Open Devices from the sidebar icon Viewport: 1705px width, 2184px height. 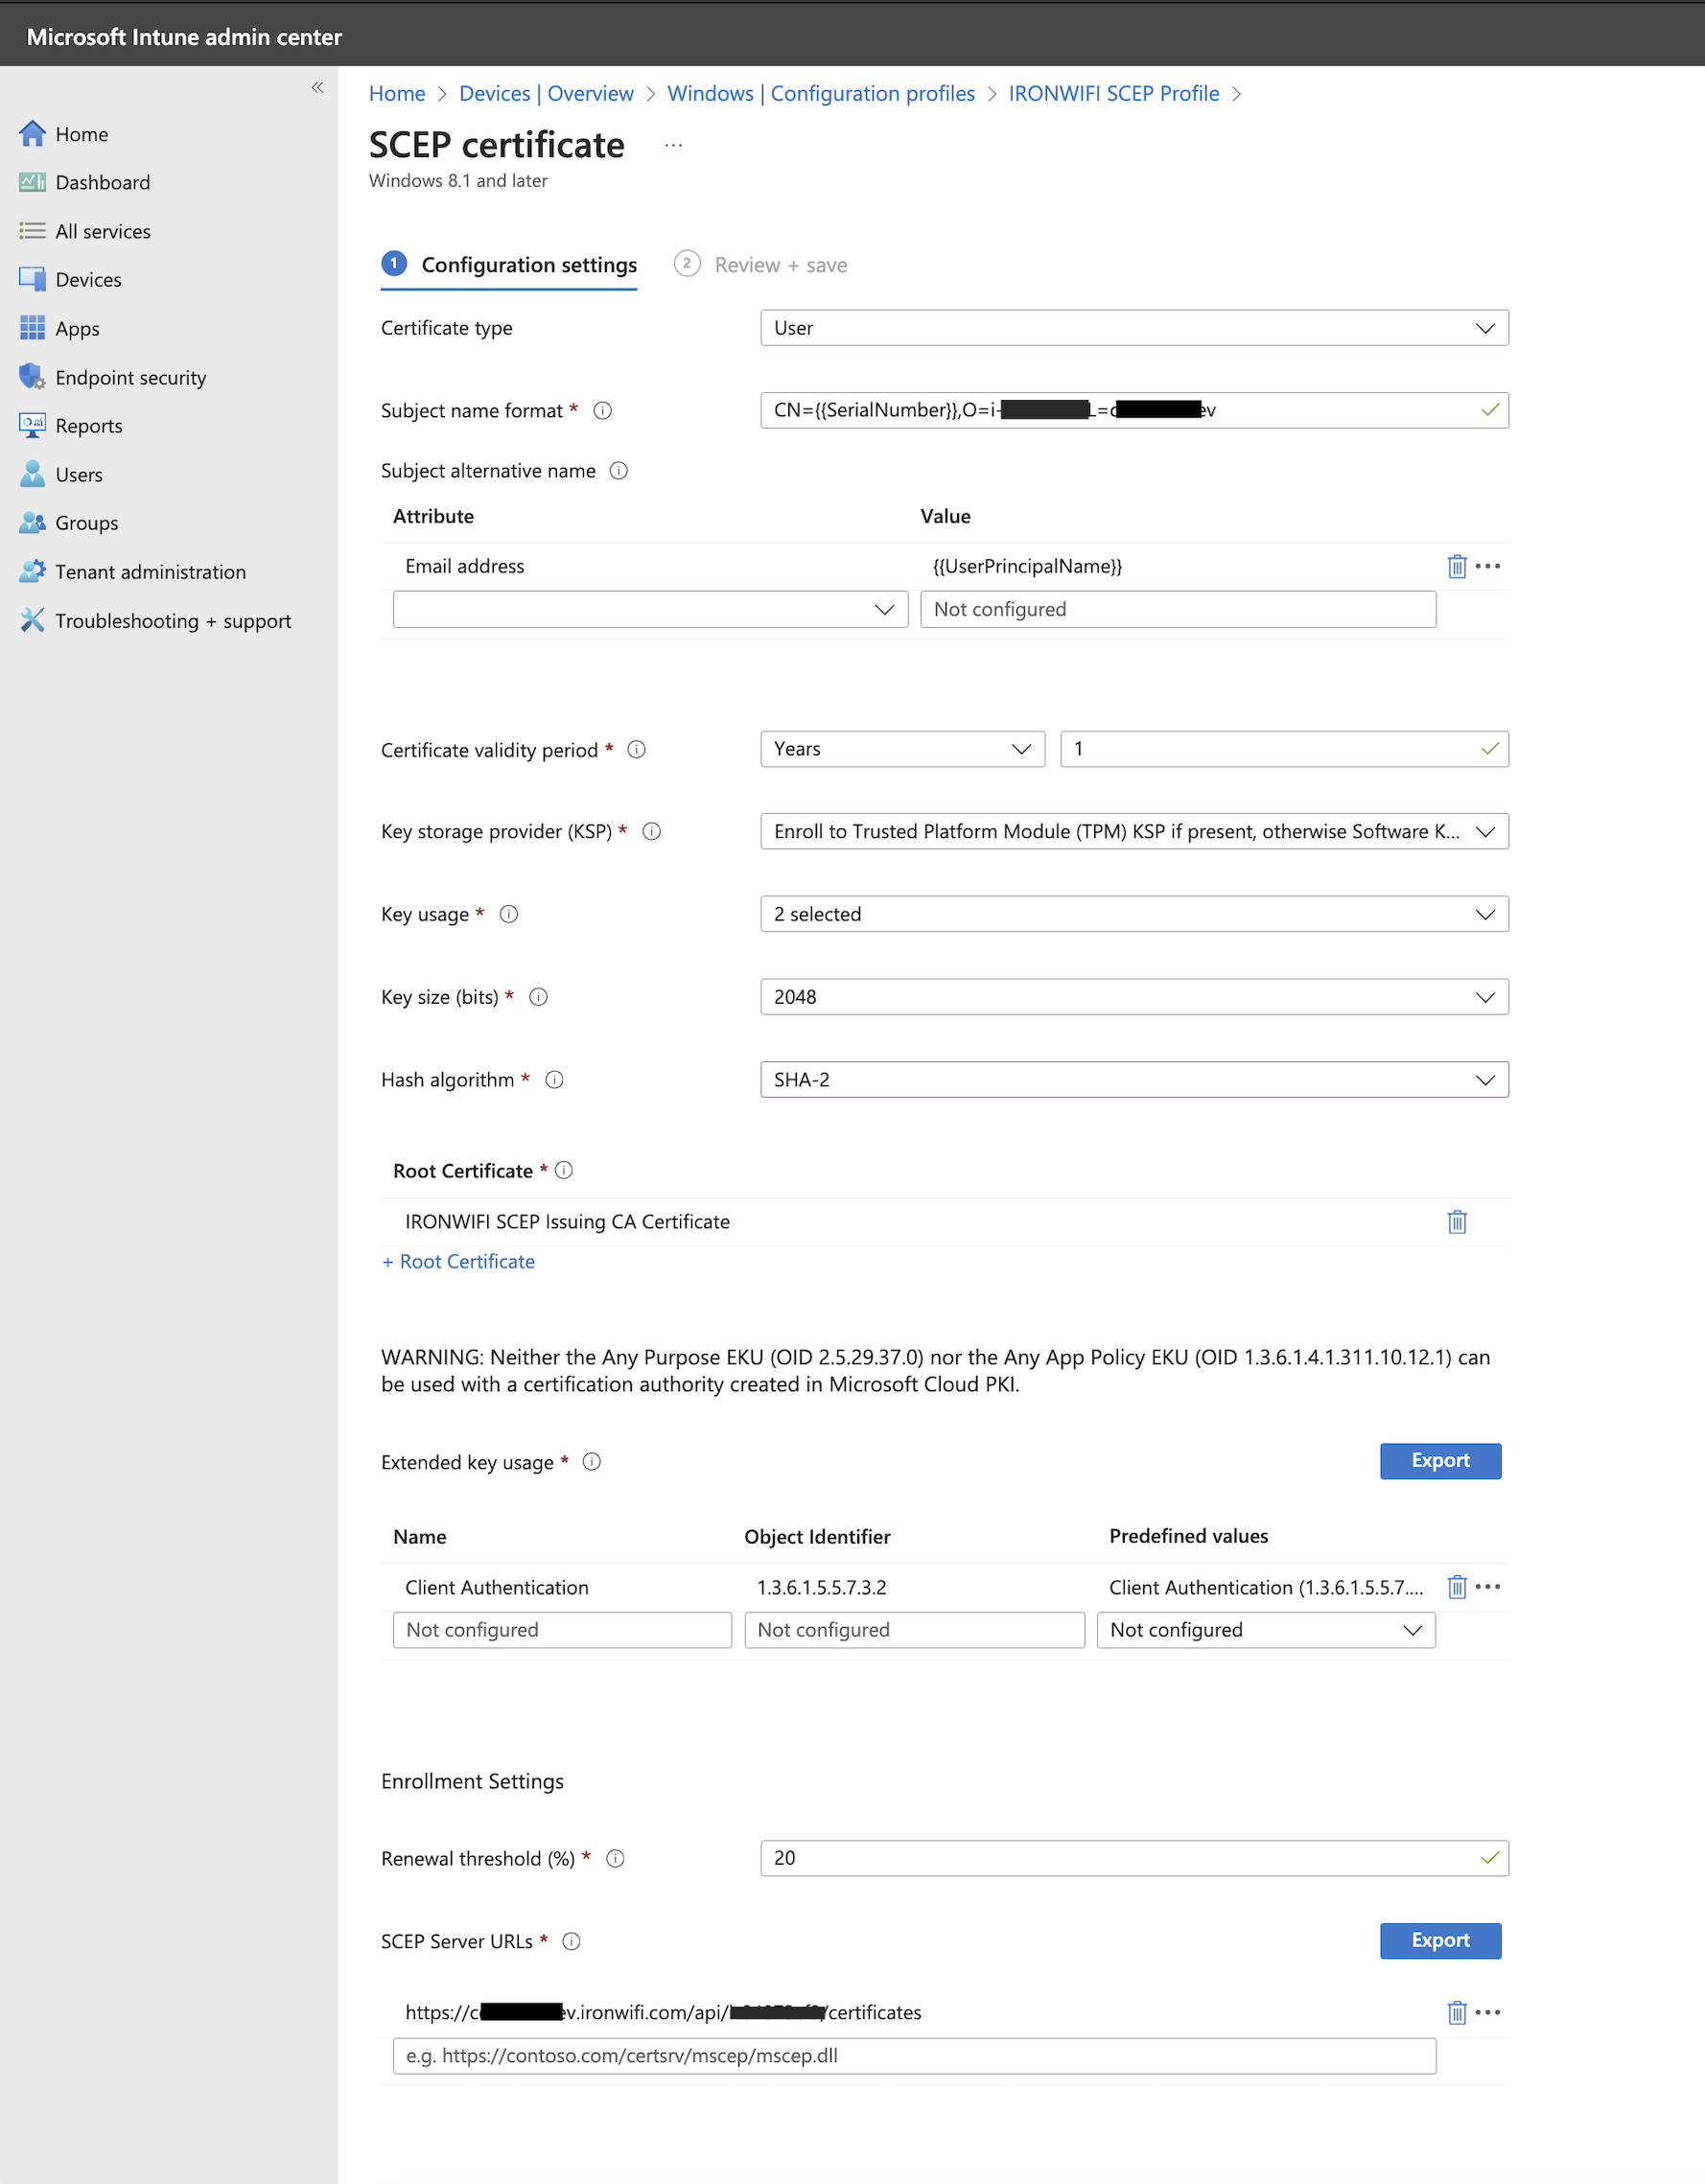pyautogui.click(x=33, y=279)
